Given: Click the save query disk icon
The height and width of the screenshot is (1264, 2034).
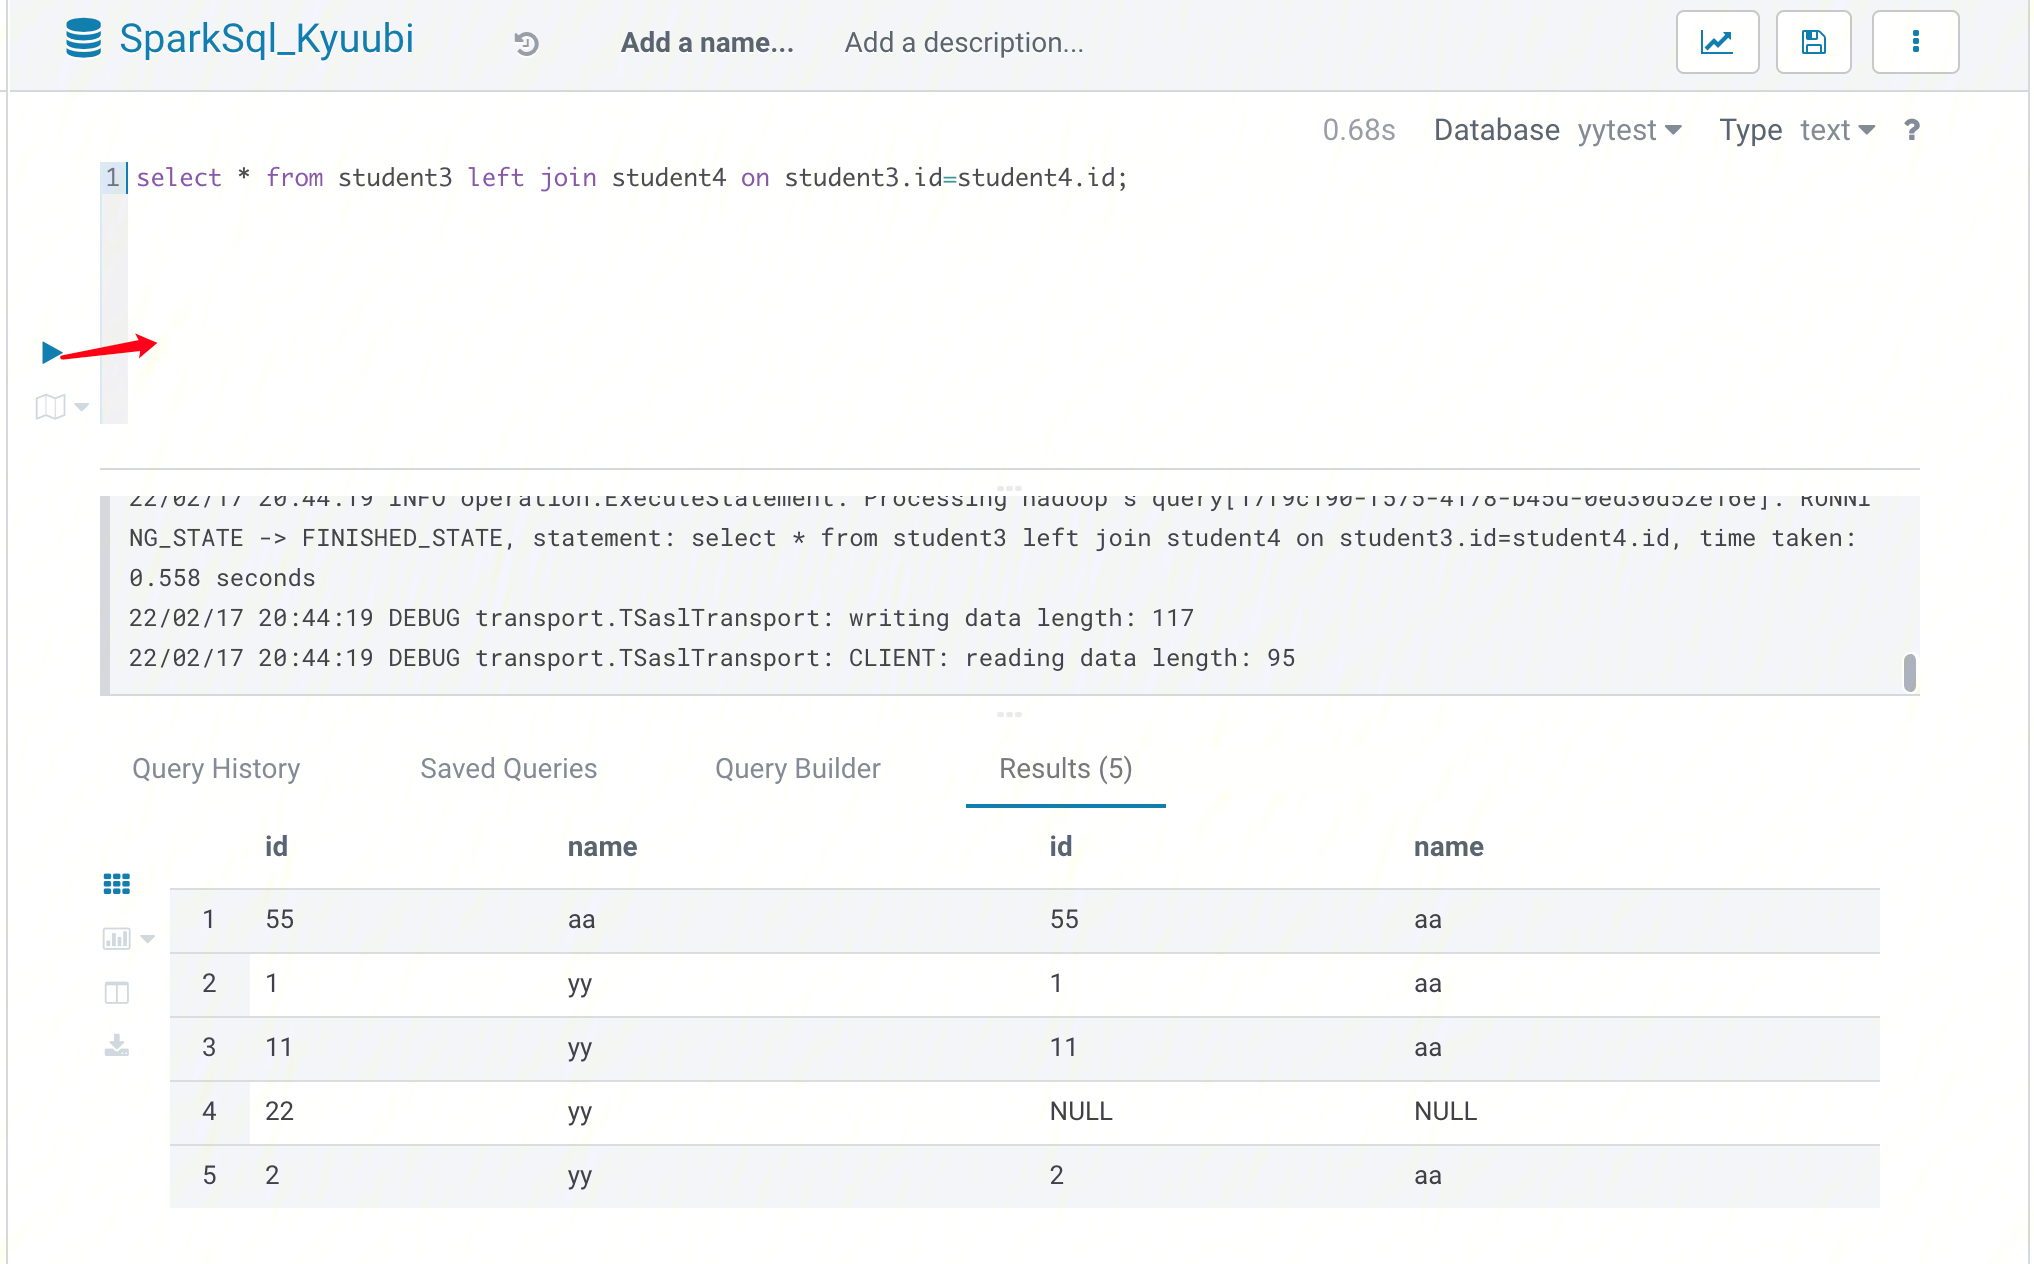Looking at the screenshot, I should coord(1812,42).
